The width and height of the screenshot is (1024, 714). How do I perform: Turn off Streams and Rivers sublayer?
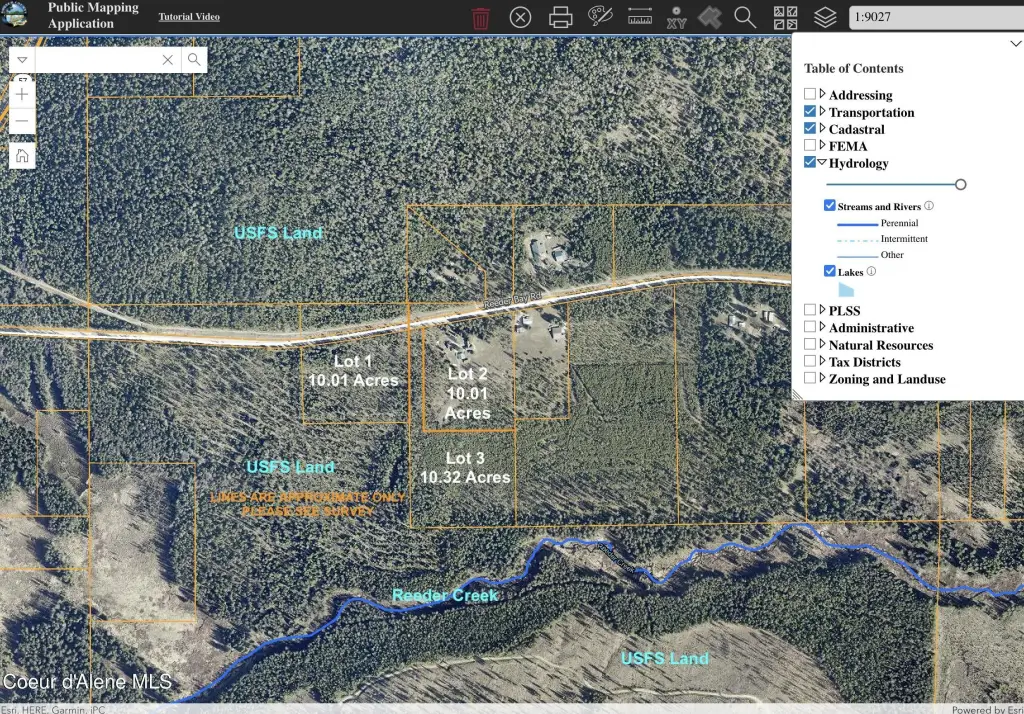[x=830, y=206]
